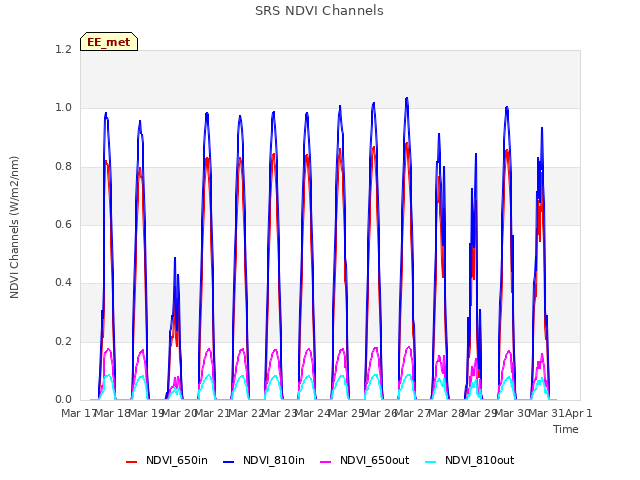Click the y-axis title NDVI Channels (W/m2/nm)
This screenshot has height=480, width=640.
coord(14,227)
